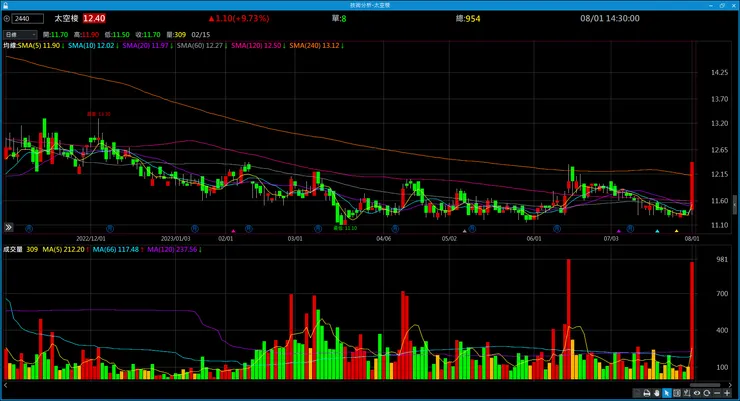The image size is (740, 401).
Task: Click the stock code field showing 2440
Action: tap(28, 18)
